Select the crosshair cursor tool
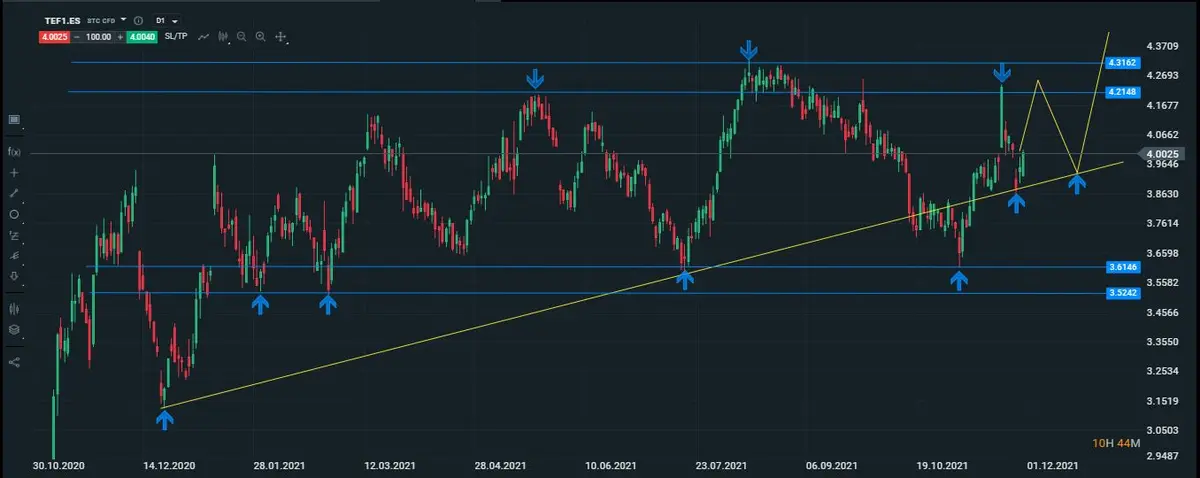The height and width of the screenshot is (478, 1200). [x=14, y=172]
